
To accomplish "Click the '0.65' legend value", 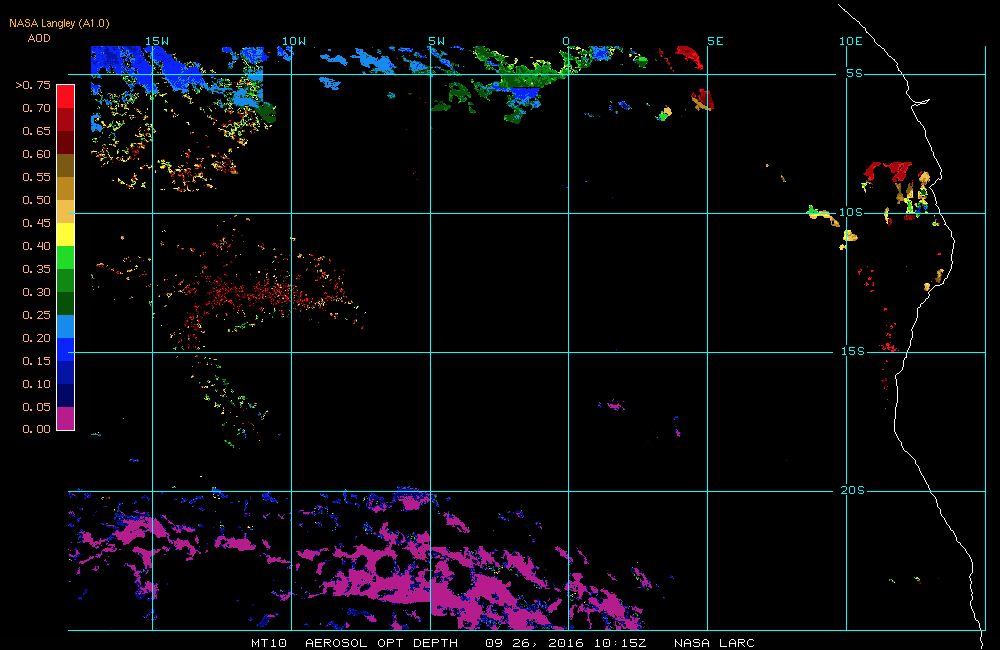I will point(36,131).
